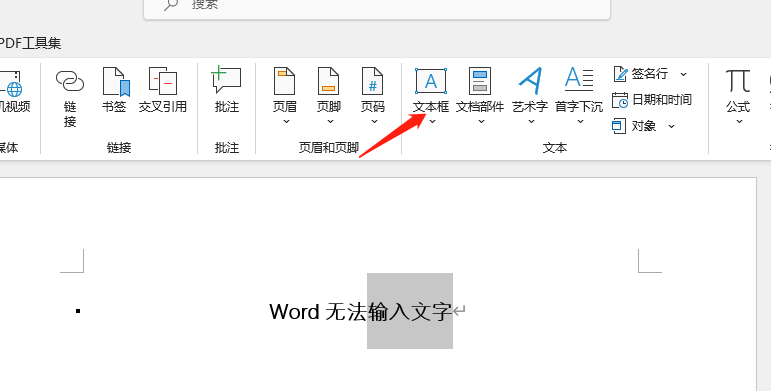
Task: Insert Date and Time (日期和时间)
Action: [x=652, y=100]
